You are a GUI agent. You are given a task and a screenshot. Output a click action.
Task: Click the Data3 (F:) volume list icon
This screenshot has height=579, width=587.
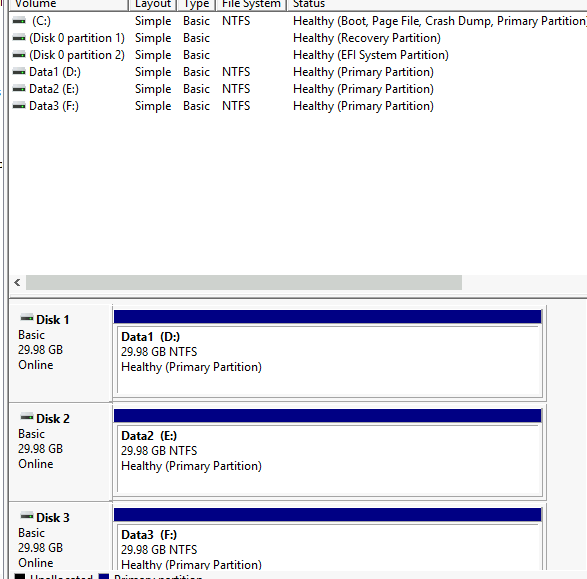(x=19, y=106)
